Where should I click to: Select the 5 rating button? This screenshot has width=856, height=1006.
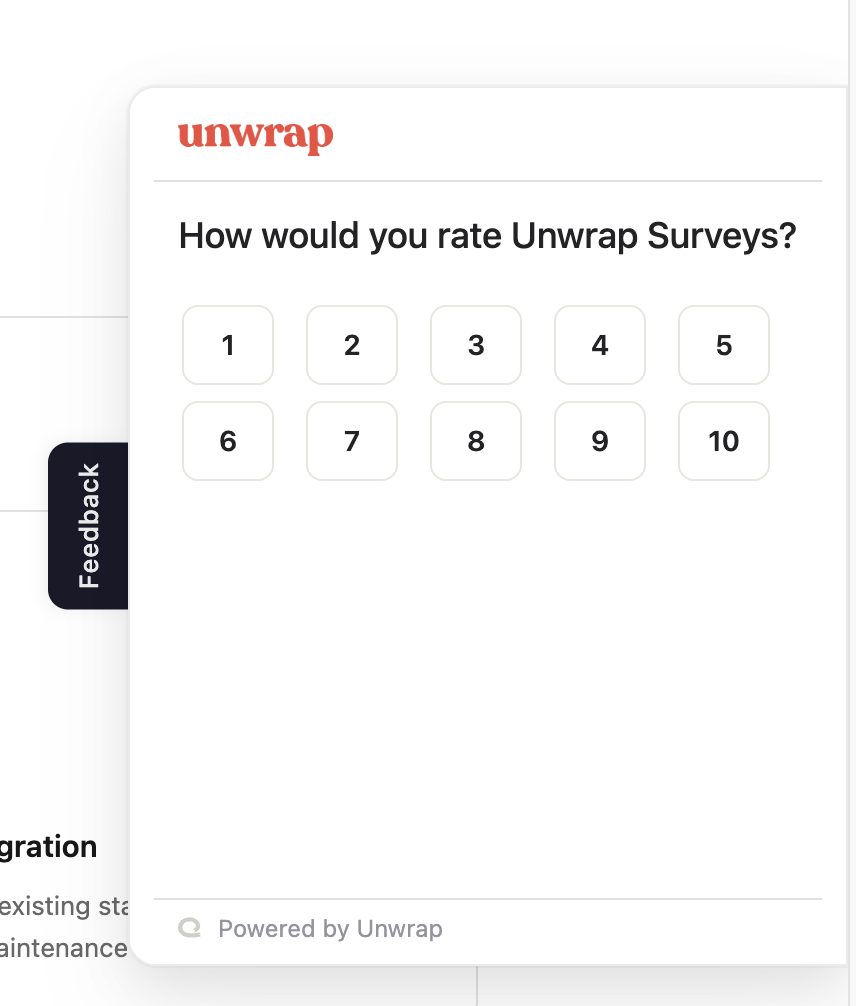[x=724, y=345]
